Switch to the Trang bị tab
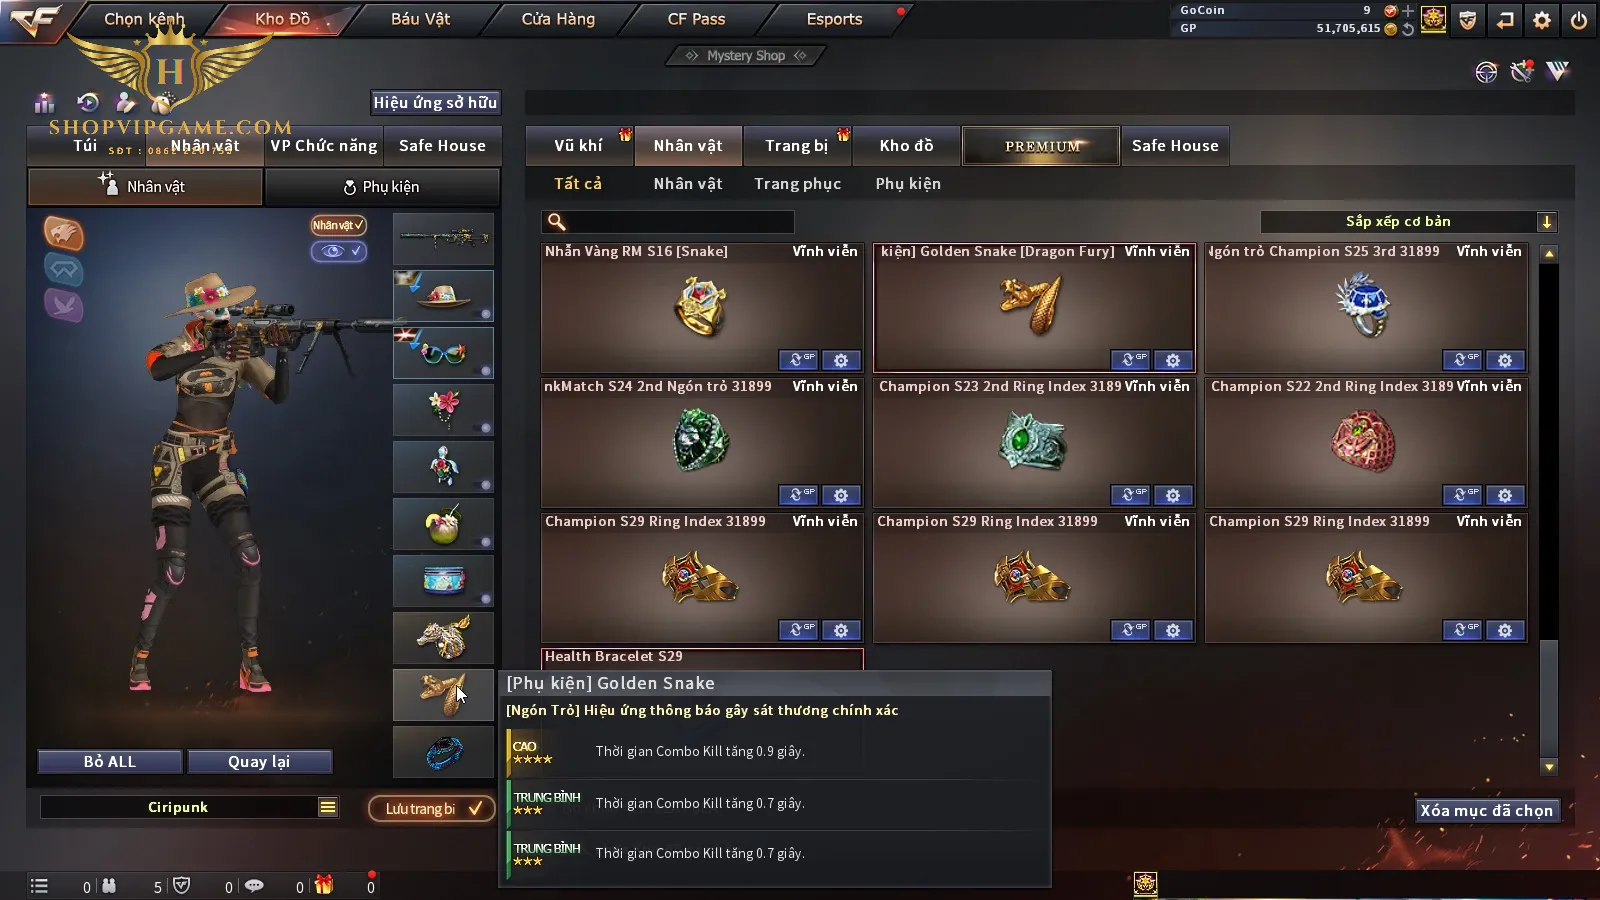Viewport: 1600px width, 900px height. [796, 146]
